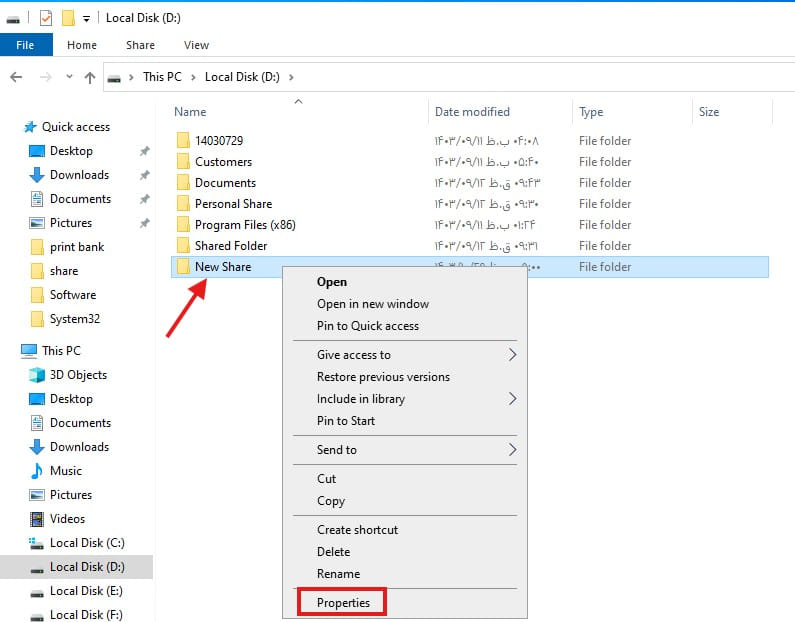This screenshot has width=795, height=622.
Task: Select the New Share folder icon
Action: (183, 267)
